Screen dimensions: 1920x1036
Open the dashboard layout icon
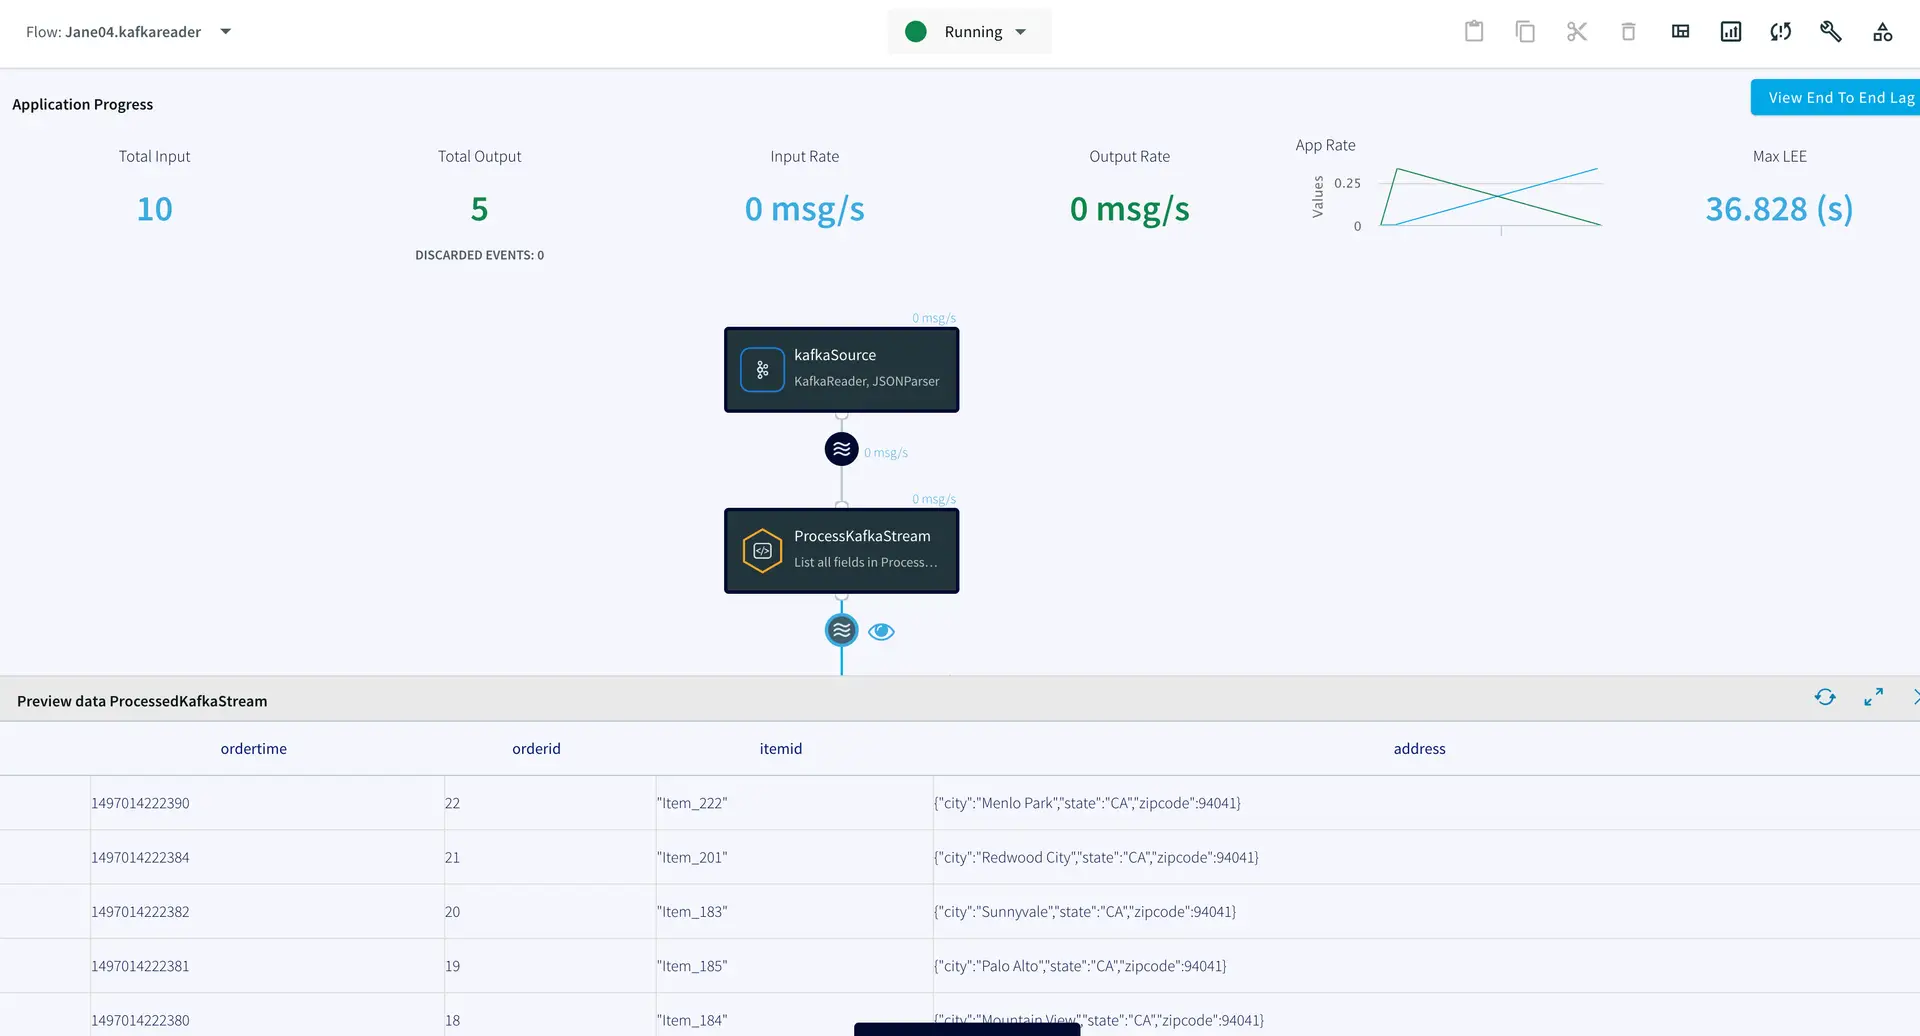tap(1680, 32)
